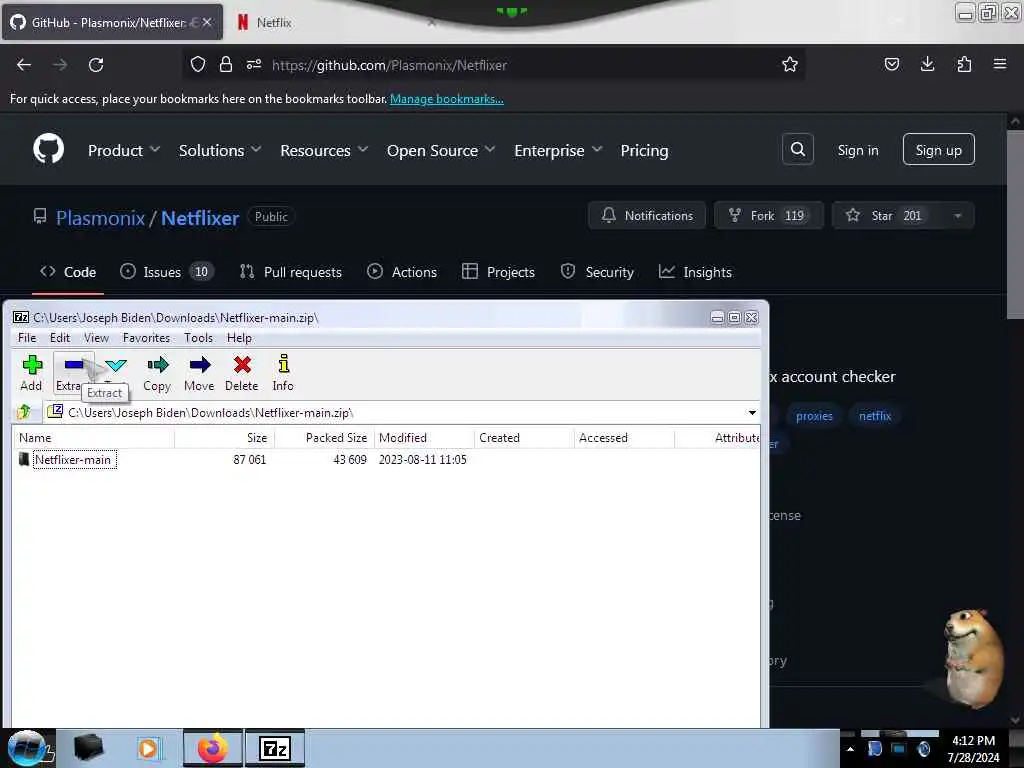Switch to the Actions tab
1024x768 pixels.
tap(402, 272)
